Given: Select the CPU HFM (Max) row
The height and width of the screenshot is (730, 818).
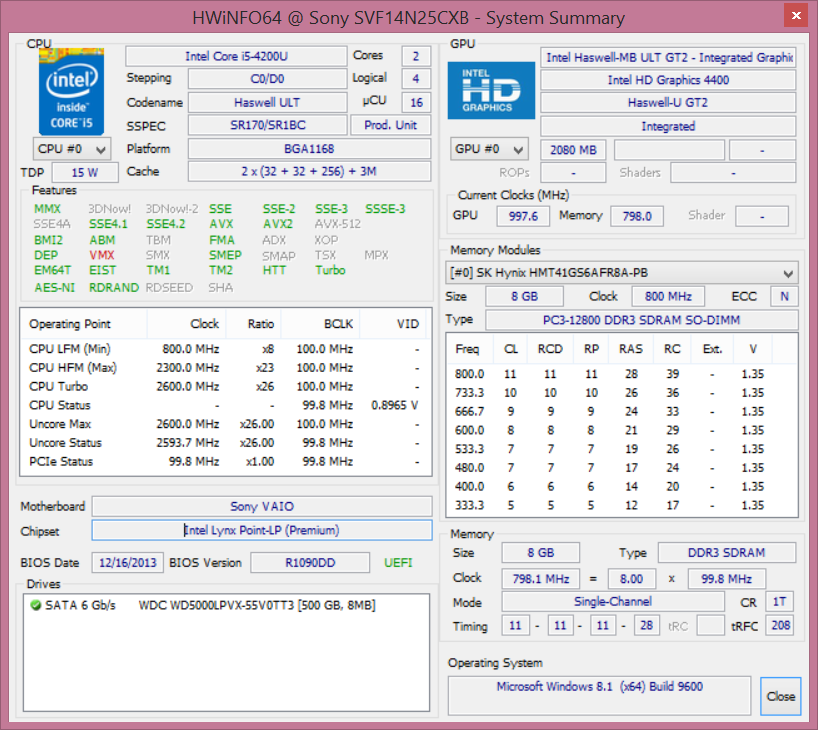Looking at the screenshot, I should tap(224, 368).
